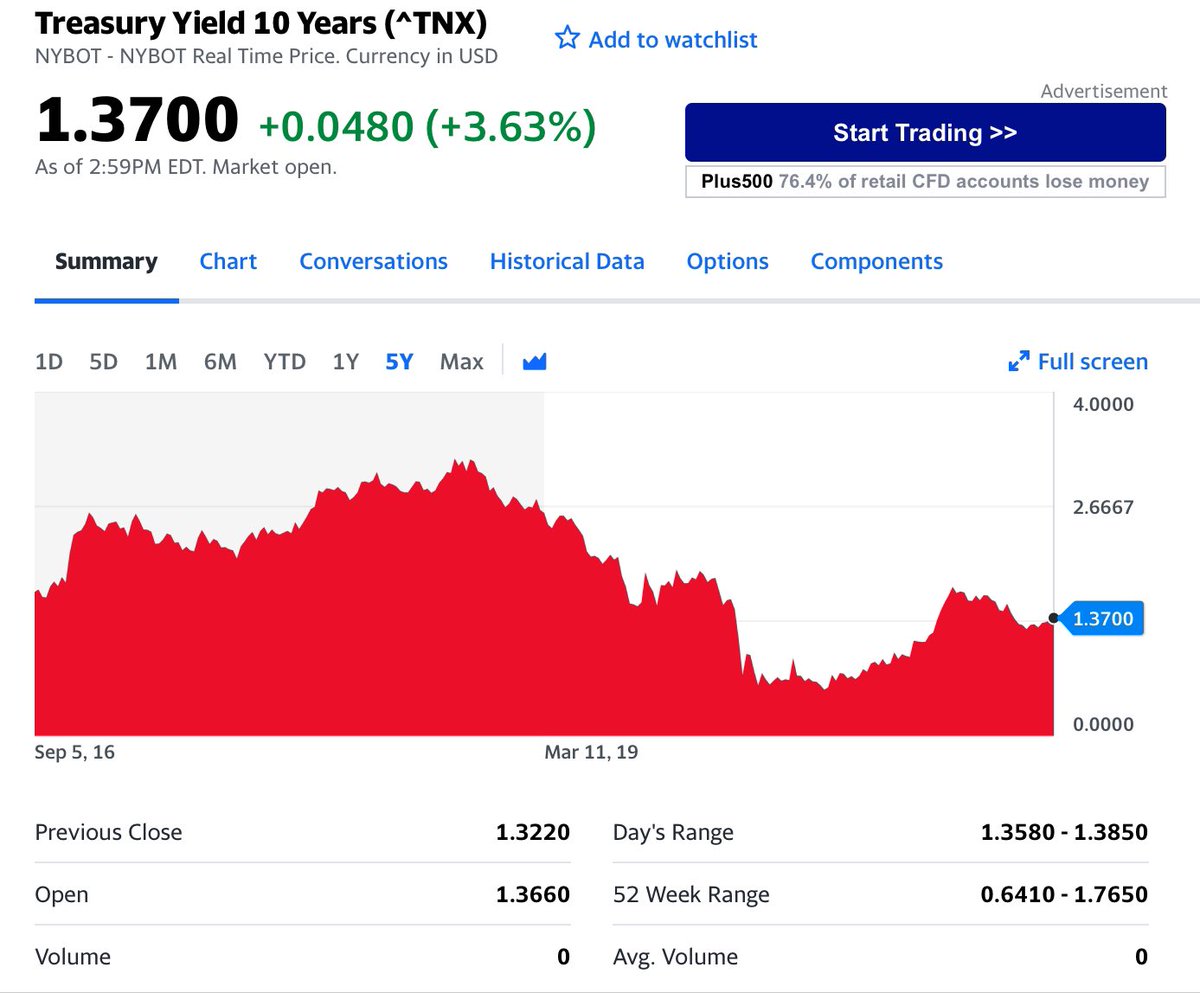
Task: Click the large 1.3700 quote price
Action: tap(137, 120)
